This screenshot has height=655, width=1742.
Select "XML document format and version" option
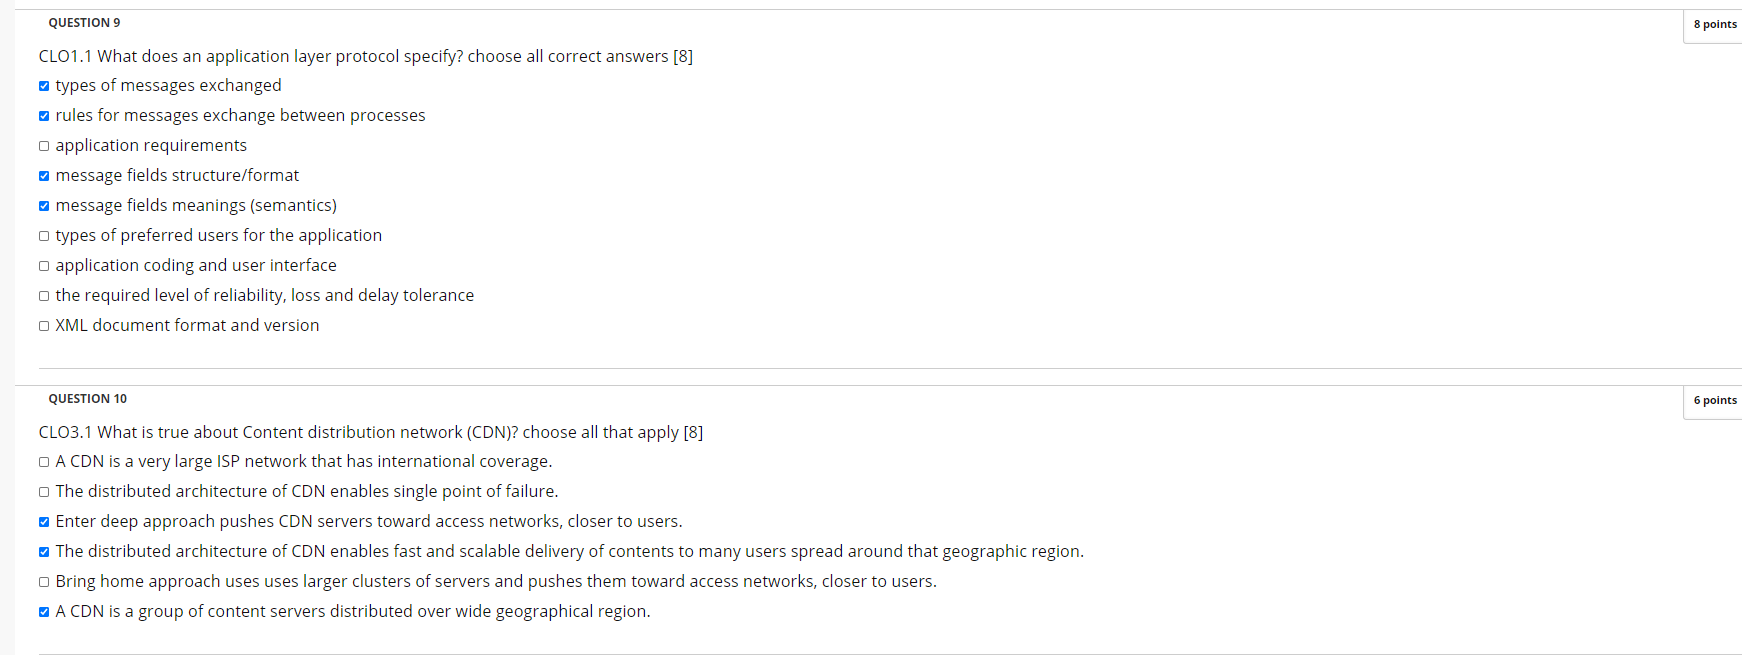44,326
